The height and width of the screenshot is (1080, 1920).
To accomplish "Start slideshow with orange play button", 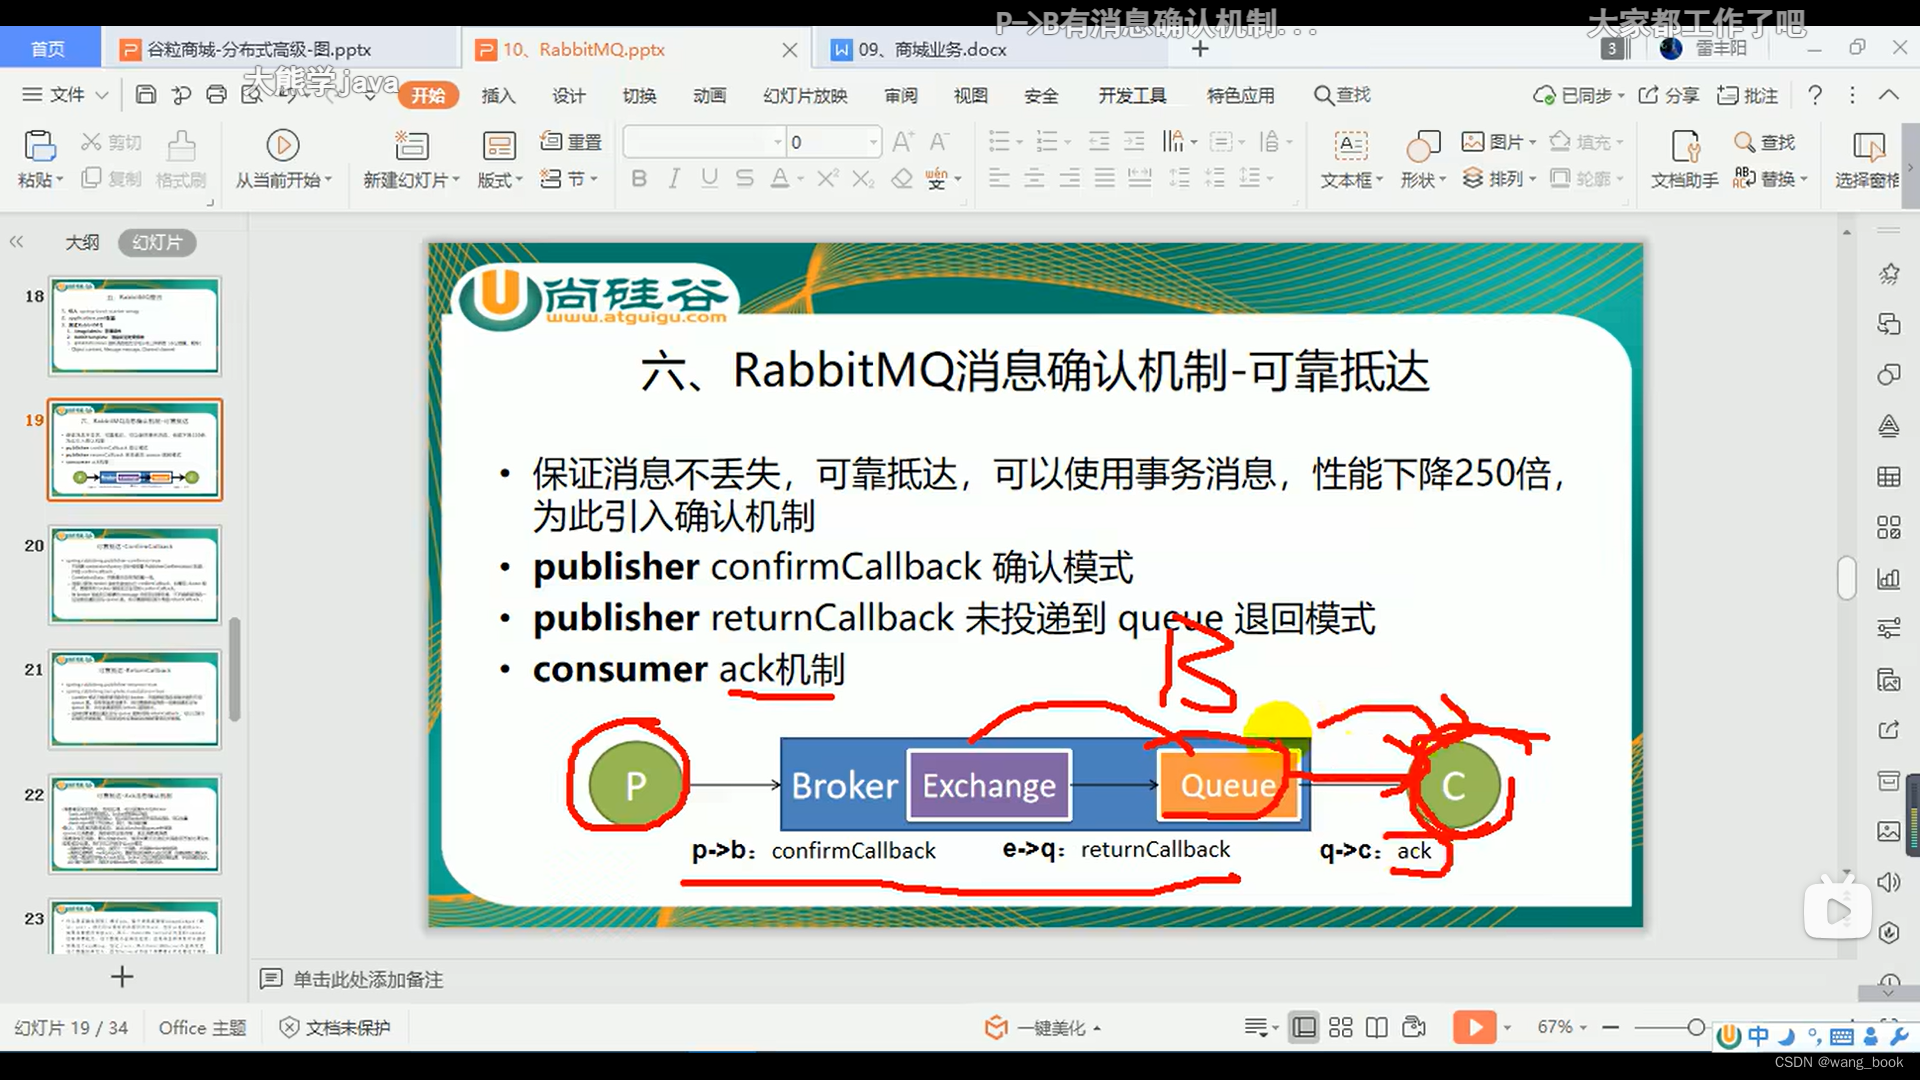I will (1475, 1027).
